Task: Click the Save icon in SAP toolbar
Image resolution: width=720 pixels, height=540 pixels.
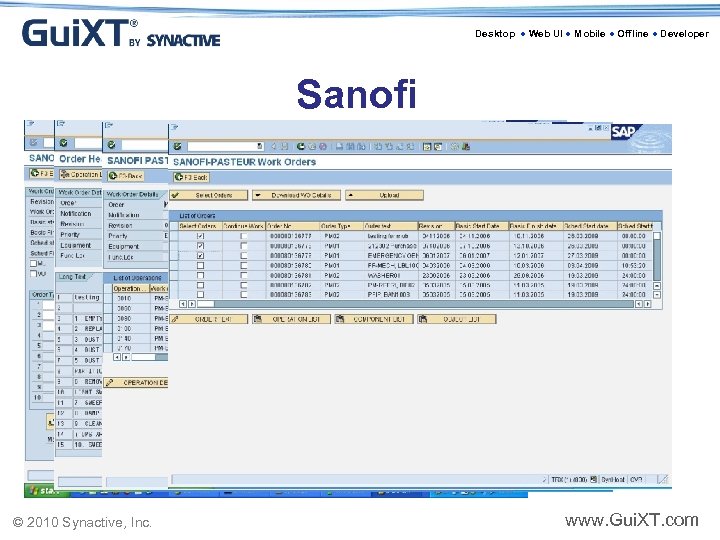Action: point(285,146)
